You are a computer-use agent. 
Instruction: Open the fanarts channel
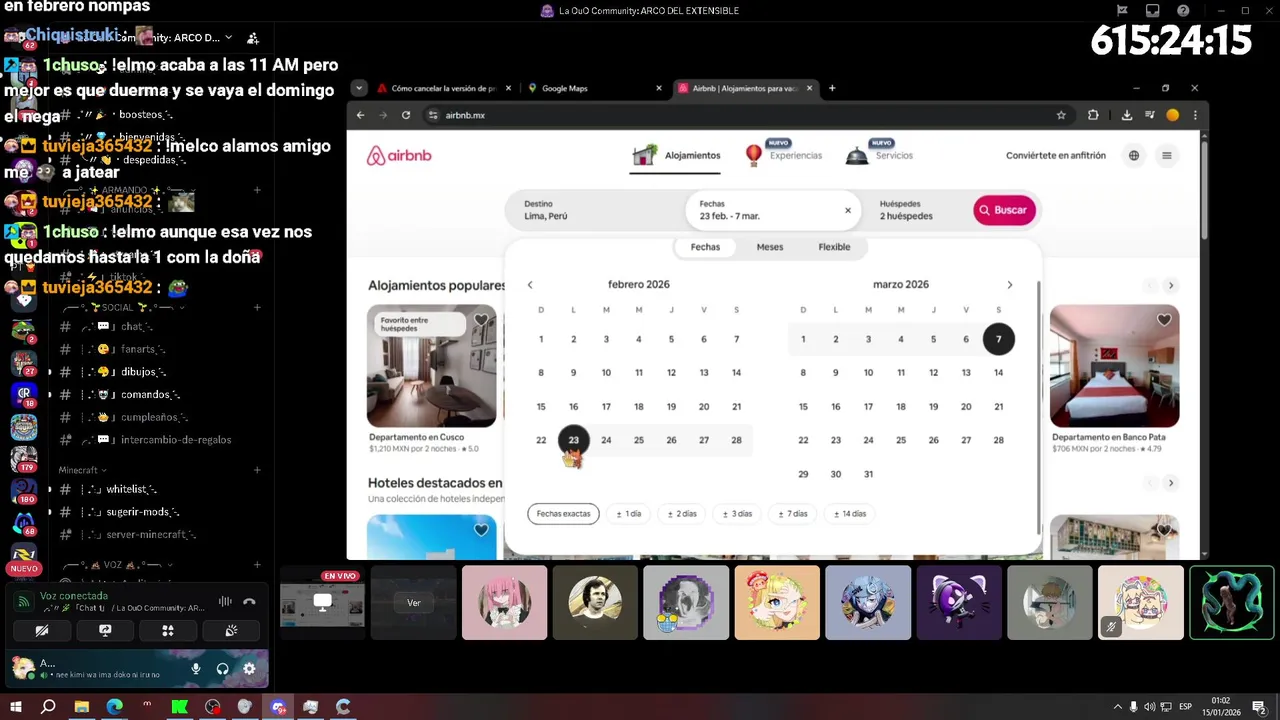(x=138, y=349)
